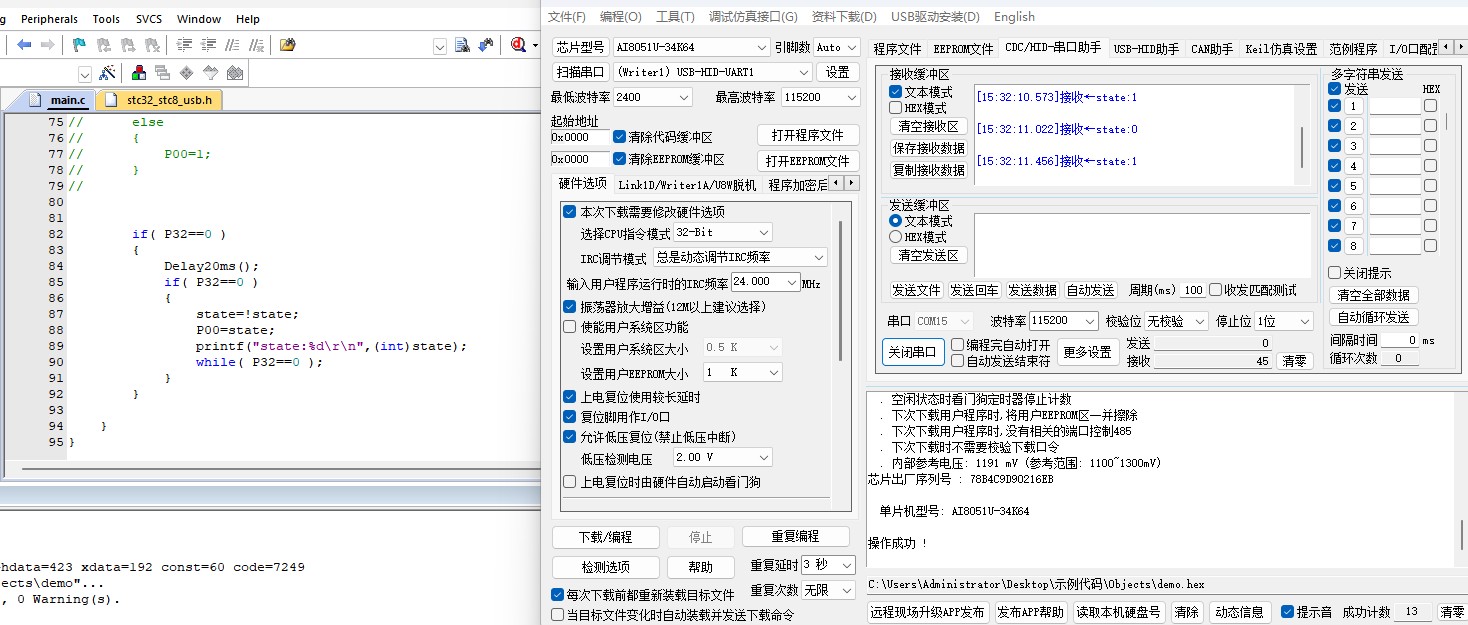Viewport: 1468px width, 625px height.
Task: Click the Navigate Forwards gray arrow icon
Action: [x=47, y=45]
